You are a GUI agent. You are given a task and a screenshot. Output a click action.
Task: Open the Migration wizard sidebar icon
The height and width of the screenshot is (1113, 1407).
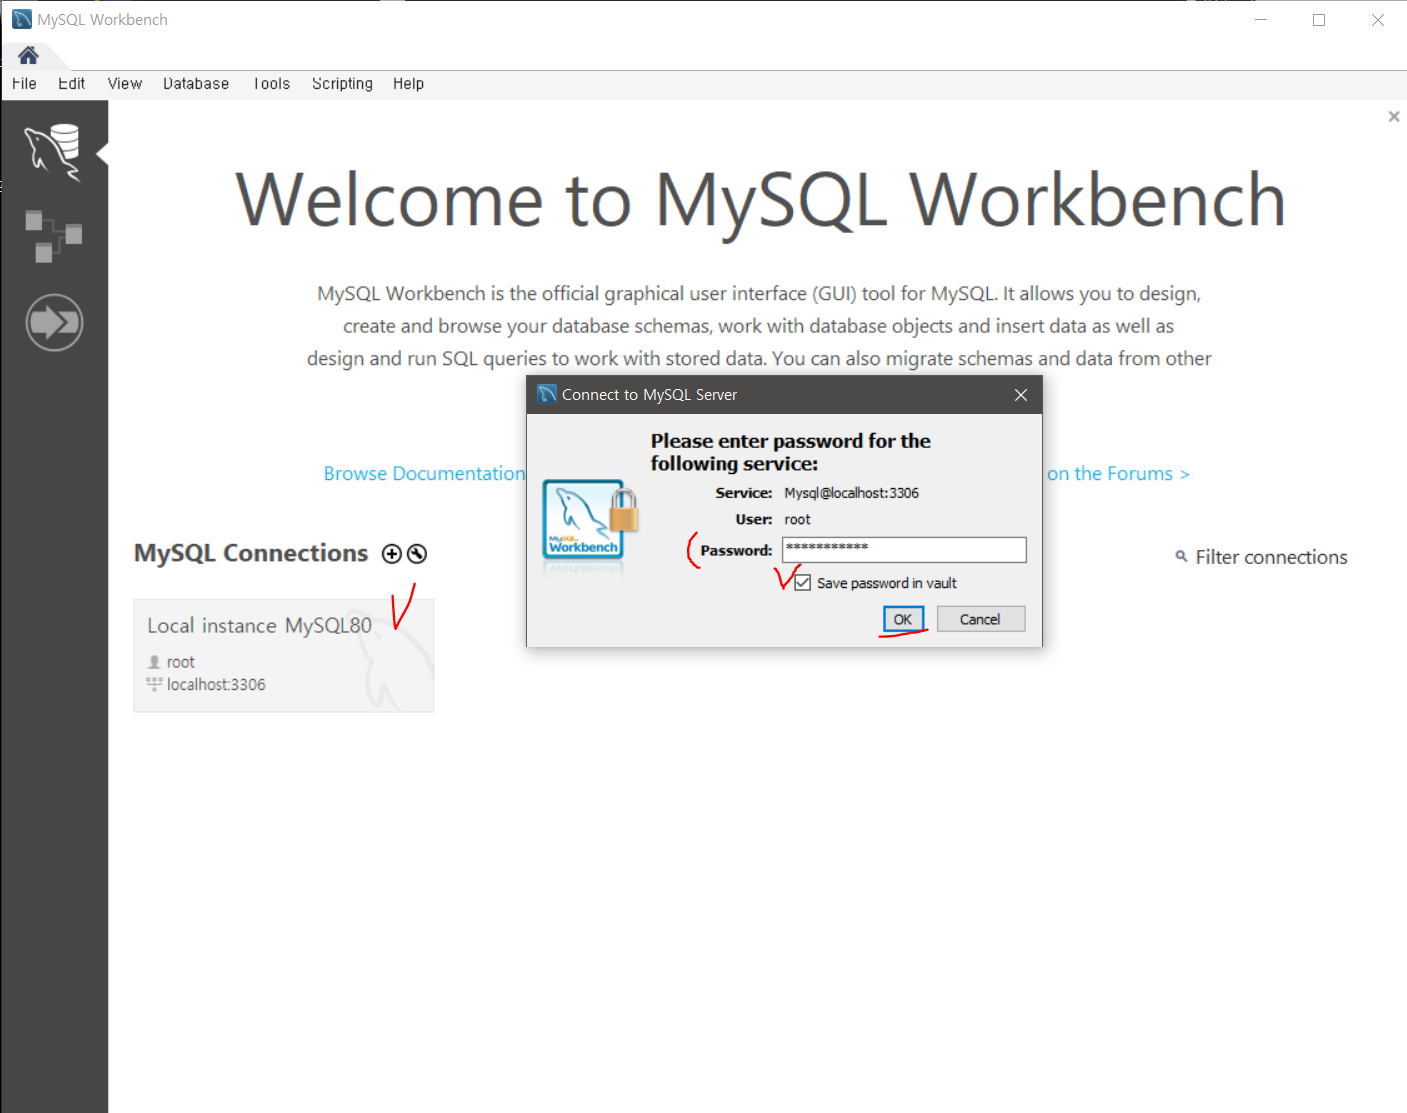(x=54, y=322)
